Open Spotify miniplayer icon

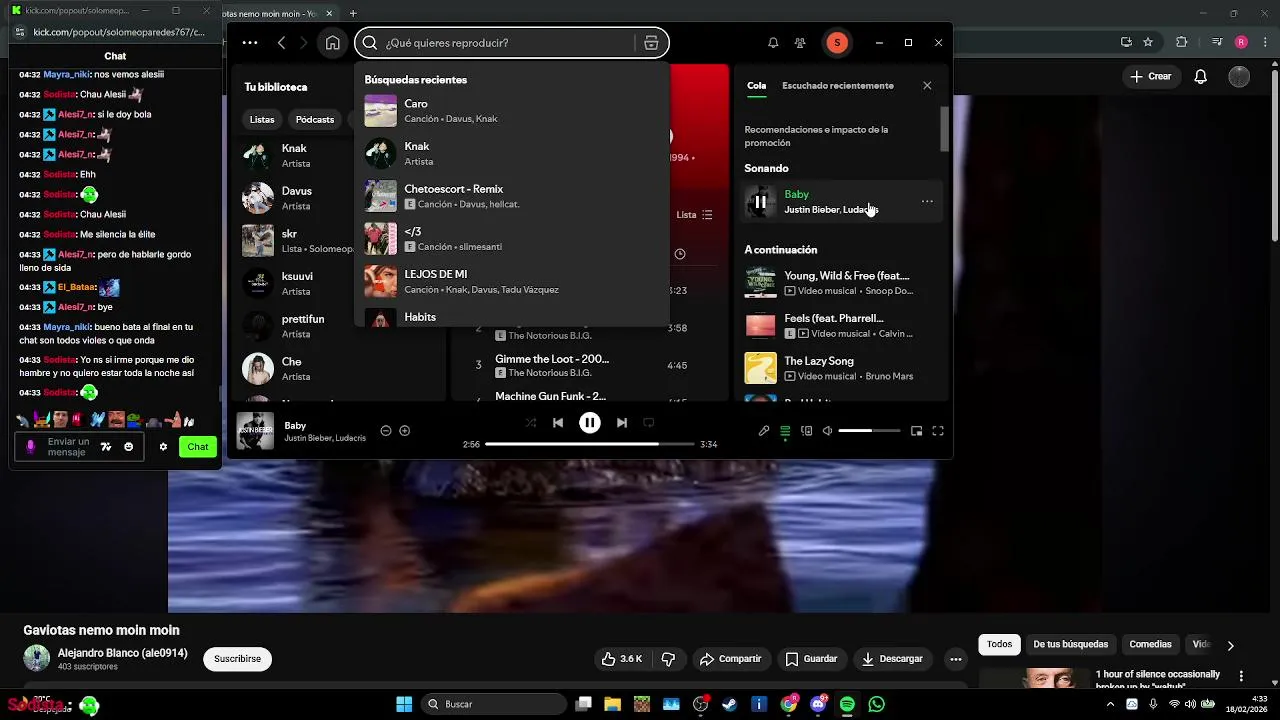coord(916,431)
